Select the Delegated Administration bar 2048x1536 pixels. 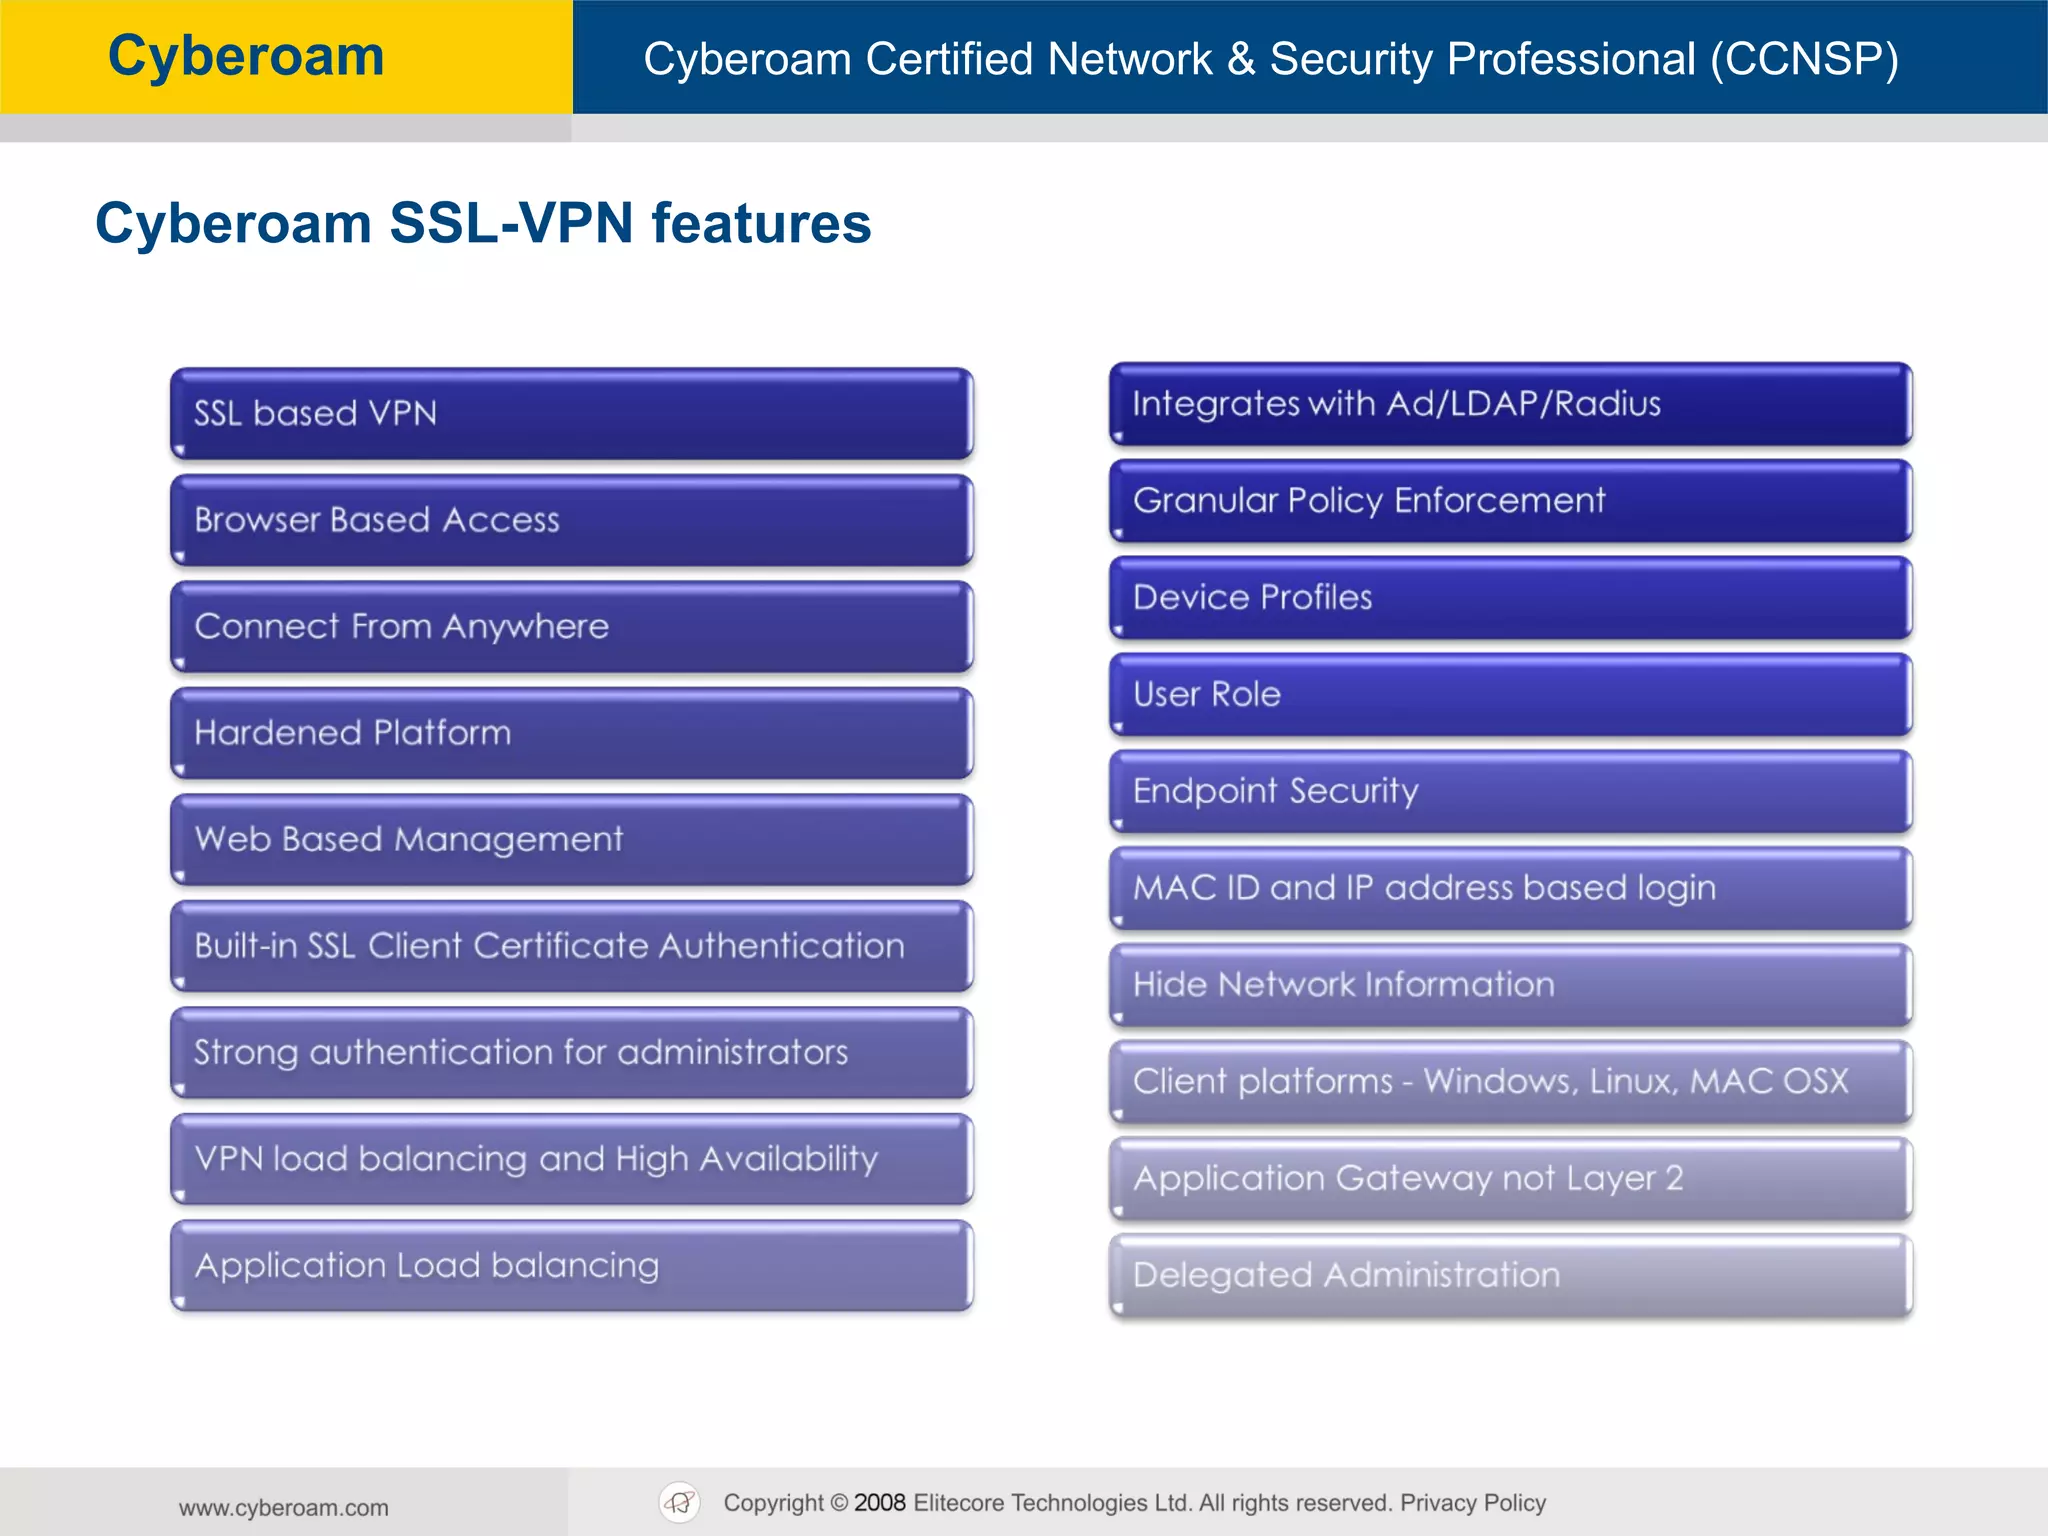tap(1511, 1276)
